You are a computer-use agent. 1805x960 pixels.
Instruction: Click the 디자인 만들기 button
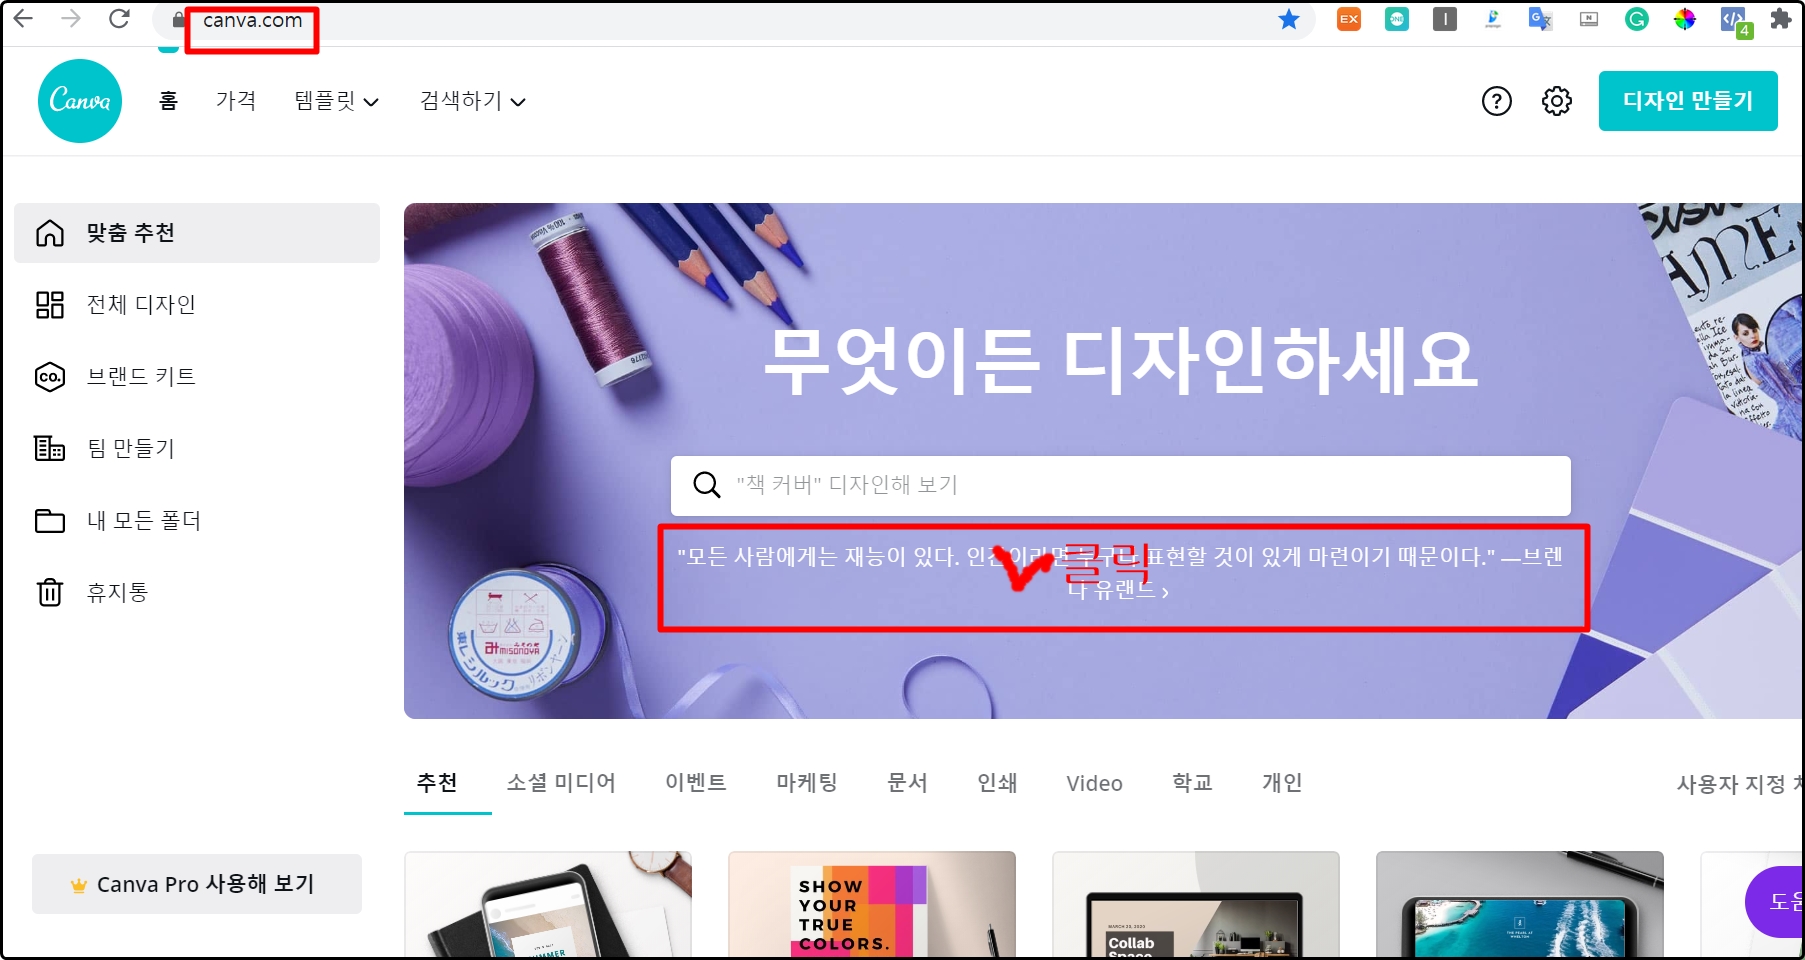(1688, 101)
